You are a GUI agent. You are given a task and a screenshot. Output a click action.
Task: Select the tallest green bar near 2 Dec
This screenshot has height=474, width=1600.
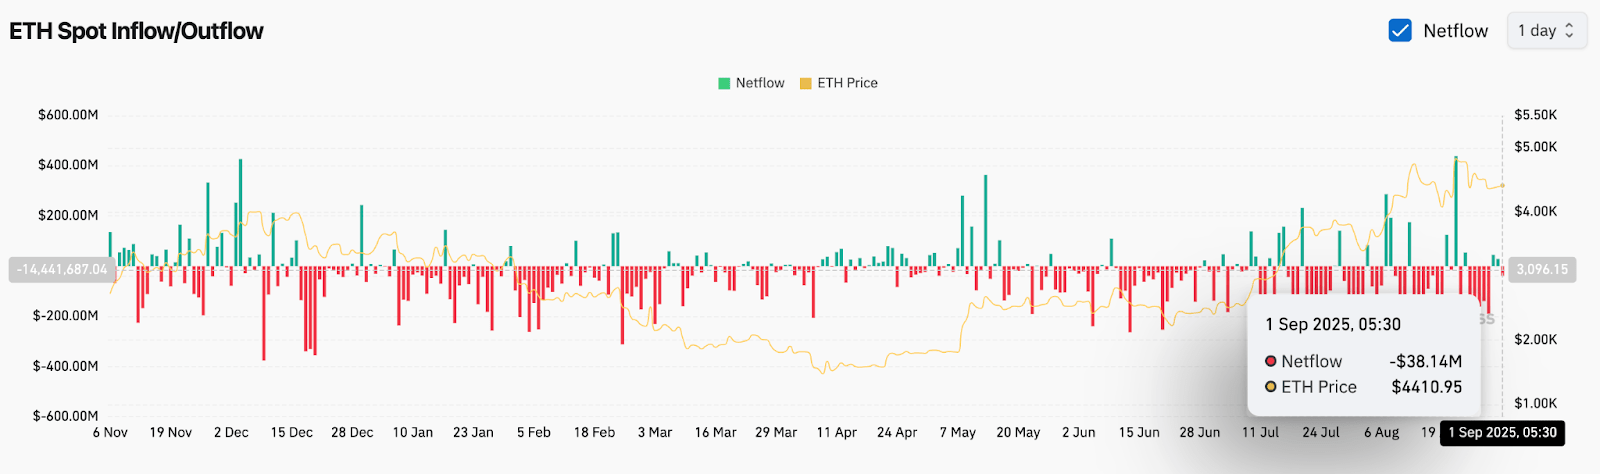[x=240, y=210]
